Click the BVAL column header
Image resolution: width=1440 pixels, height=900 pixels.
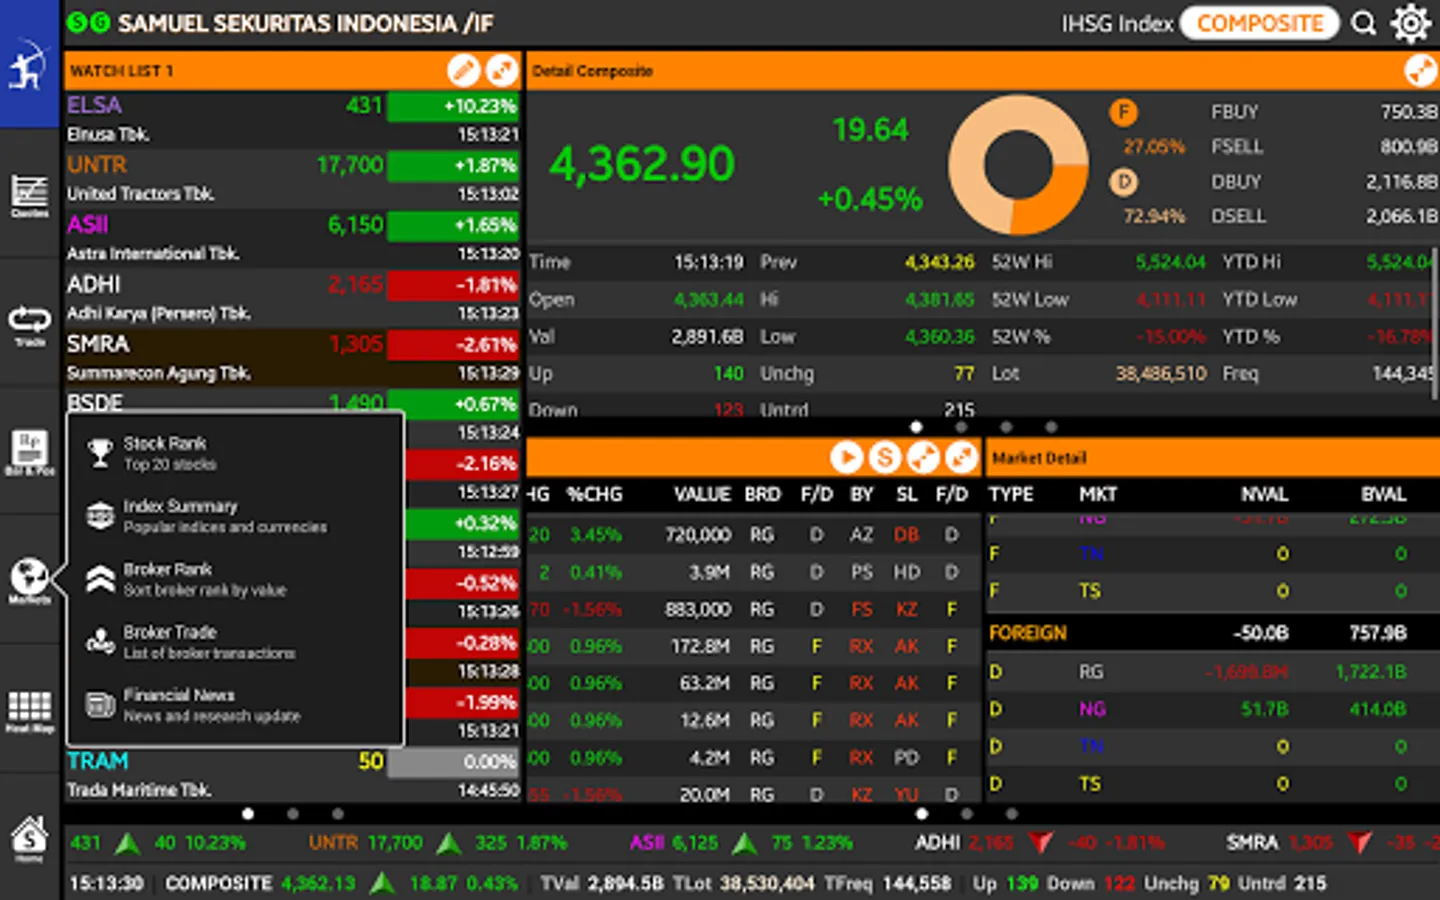[x=1384, y=494]
